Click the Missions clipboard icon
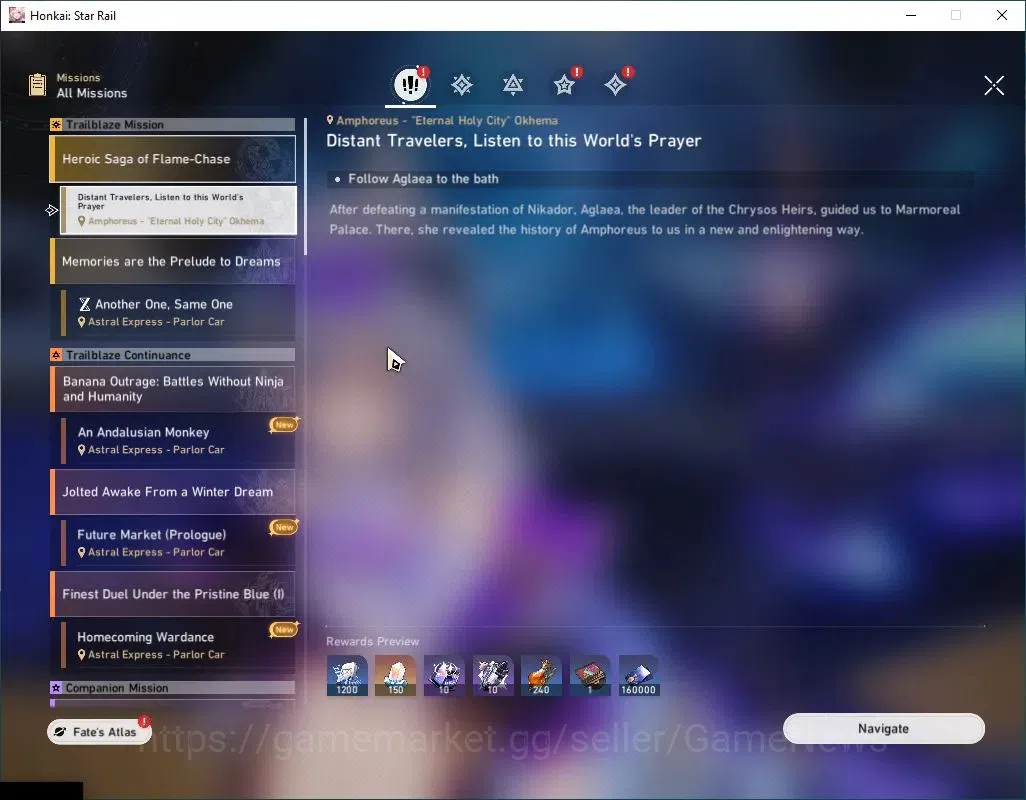 pyautogui.click(x=37, y=85)
